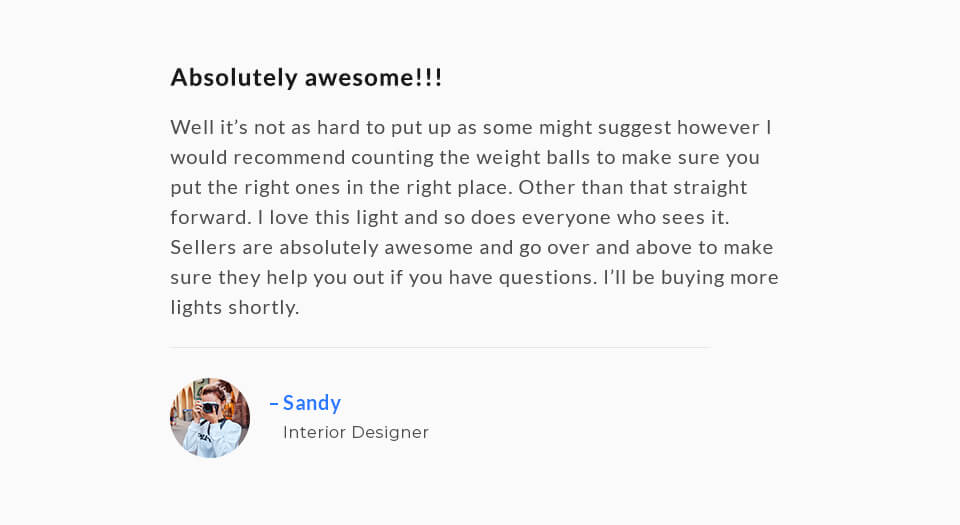Viewport: 960px width, 525px height.
Task: Click the horizontal divider under the review
Action: (440, 347)
